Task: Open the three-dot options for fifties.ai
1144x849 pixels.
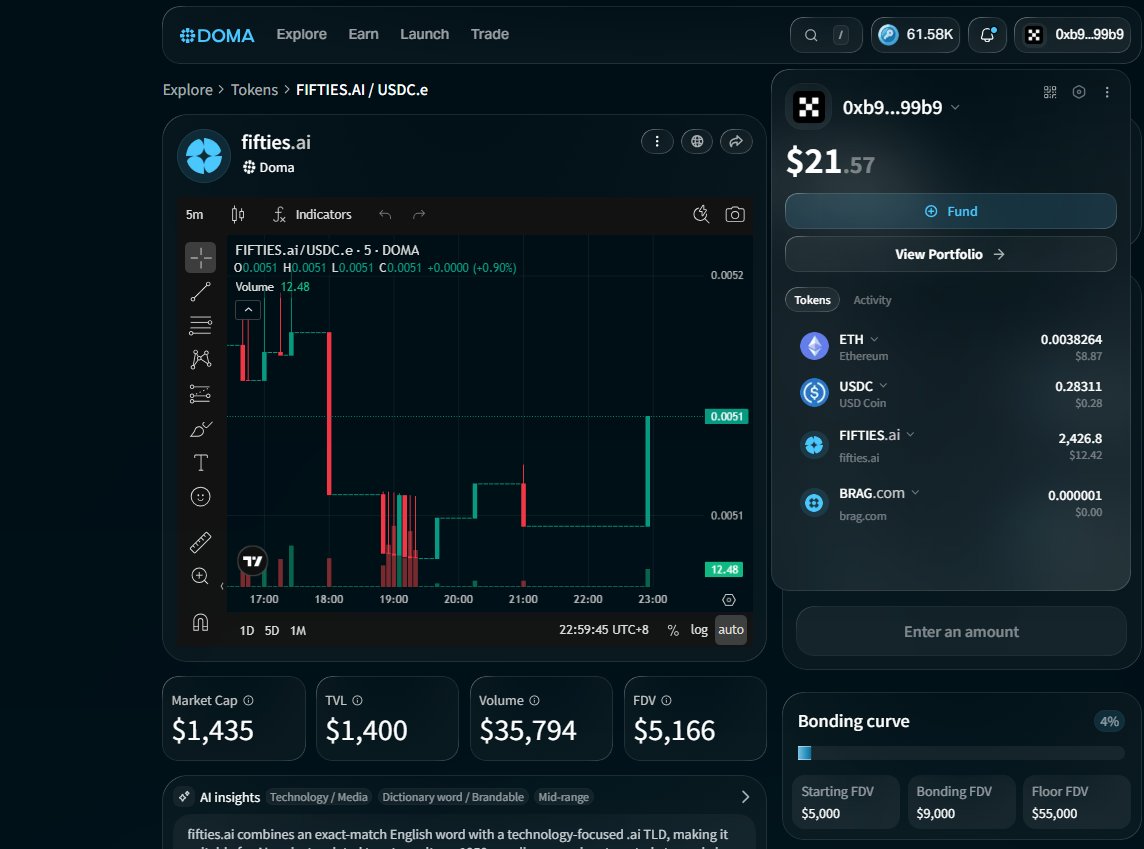Action: click(657, 142)
